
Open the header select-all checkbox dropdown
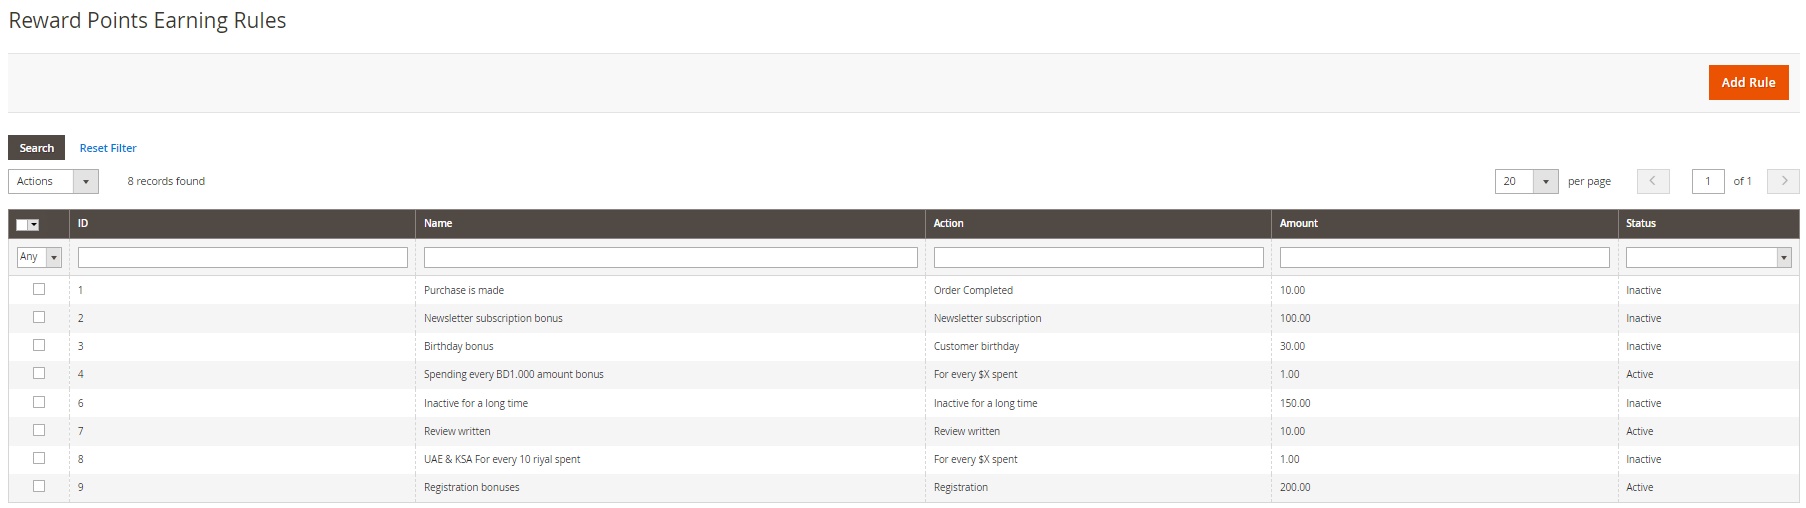coord(28,224)
